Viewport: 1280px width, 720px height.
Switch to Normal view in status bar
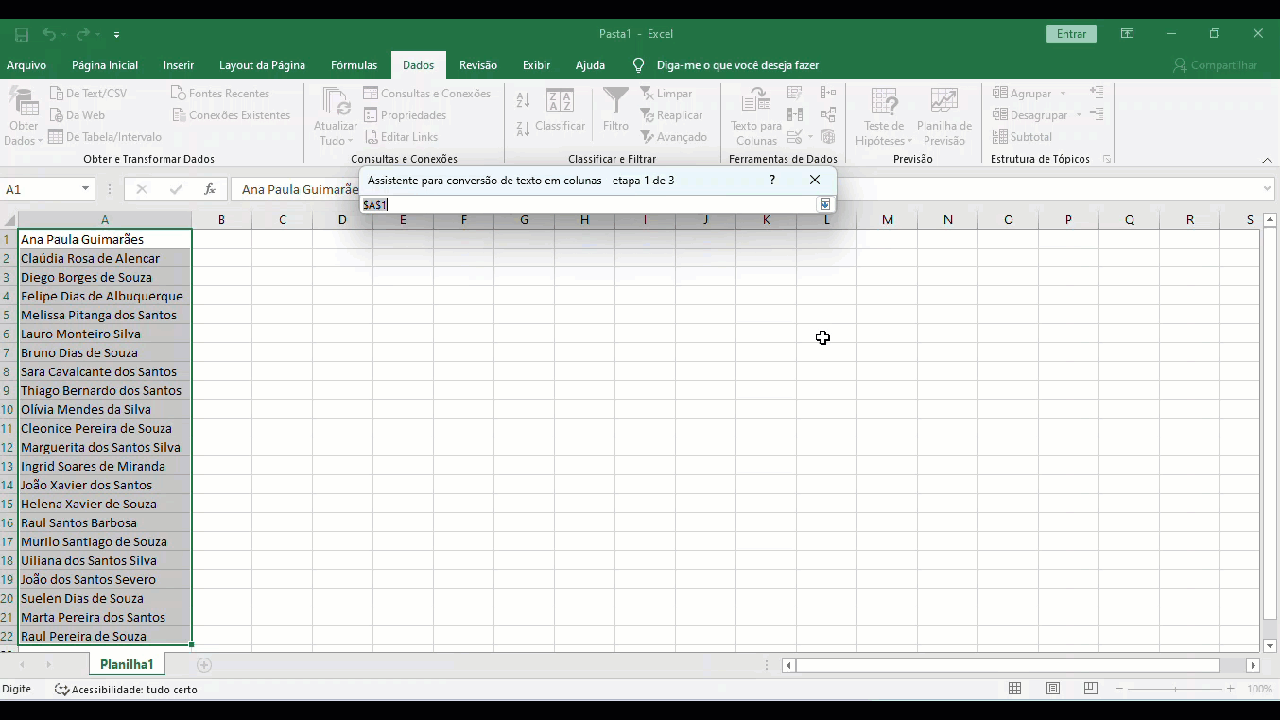(1015, 688)
